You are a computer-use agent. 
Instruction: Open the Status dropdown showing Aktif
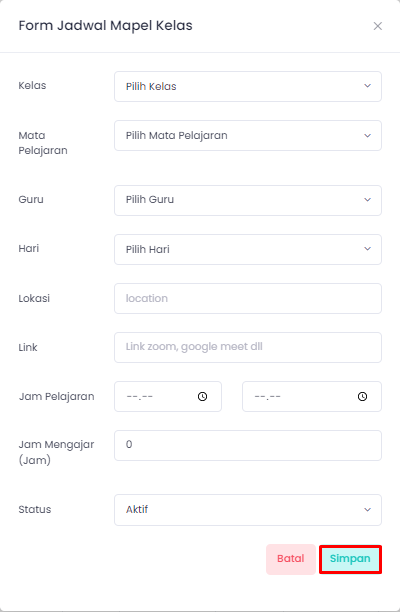coord(248,510)
